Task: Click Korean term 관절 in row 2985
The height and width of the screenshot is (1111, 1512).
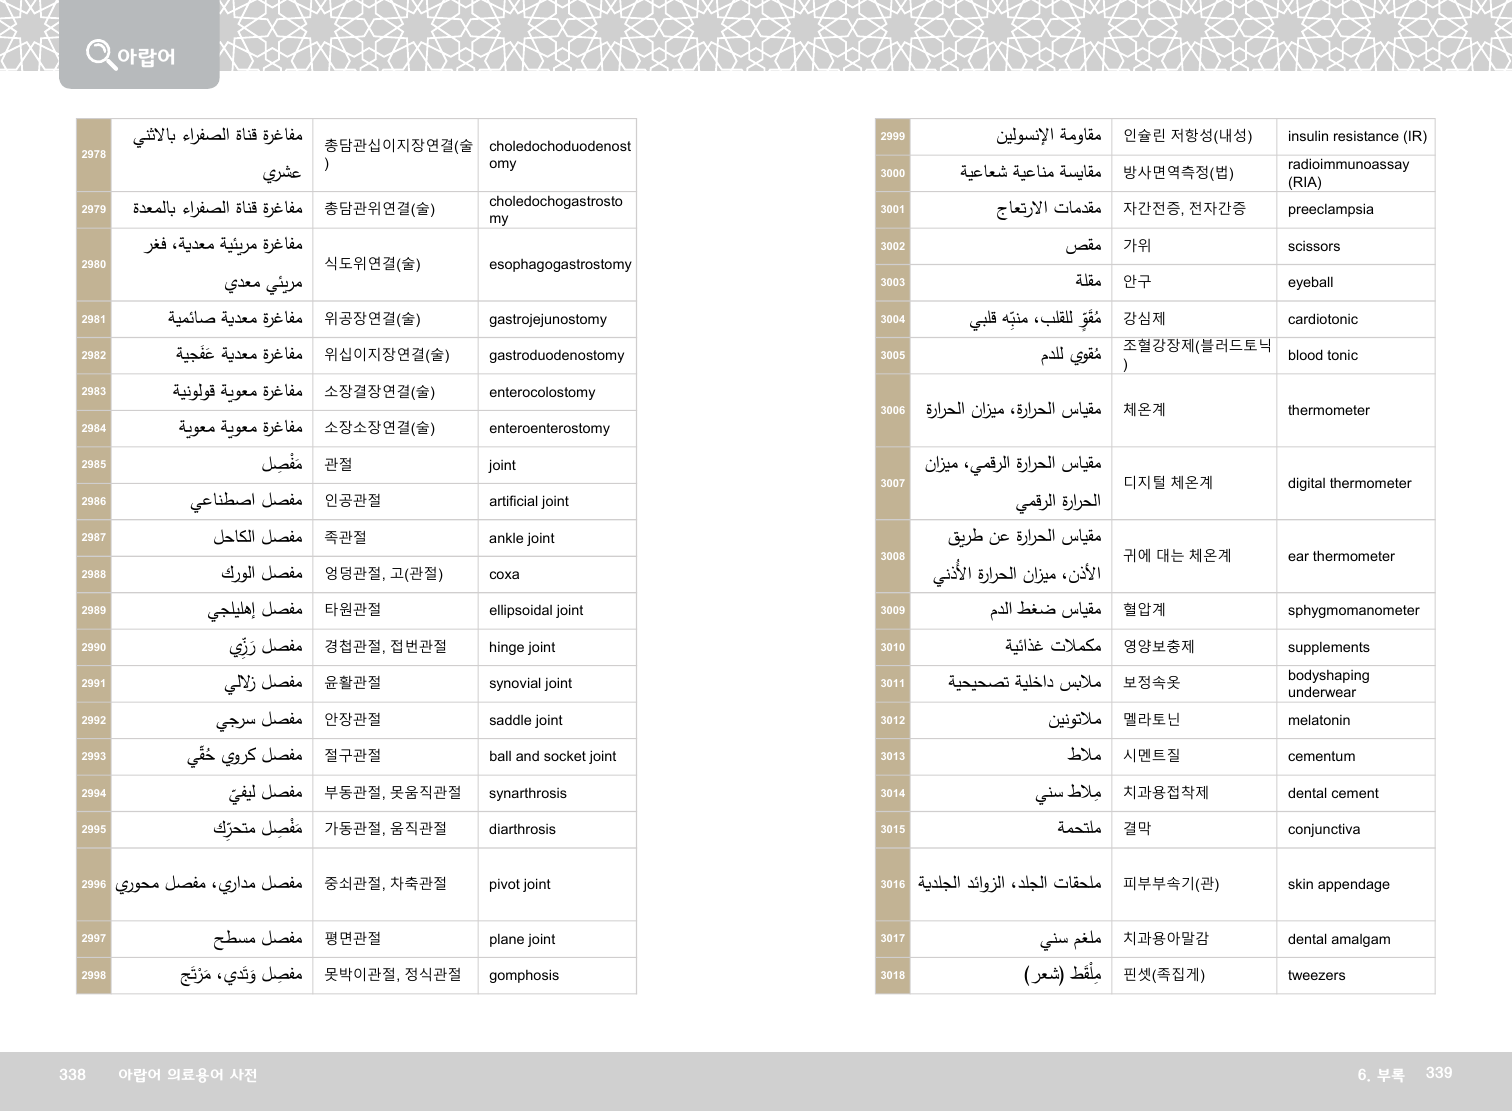Action: (338, 465)
